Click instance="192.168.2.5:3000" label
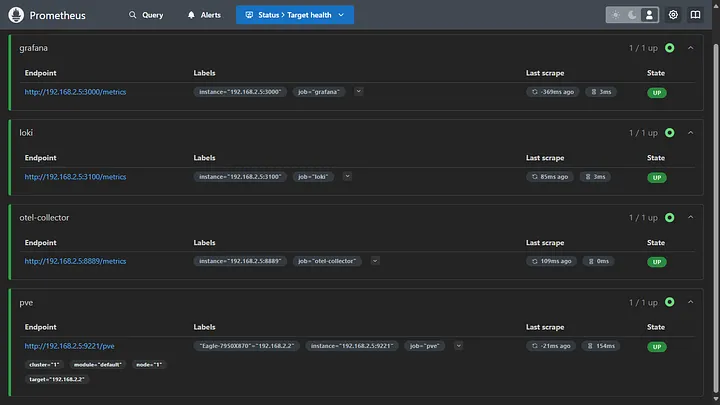The width and height of the screenshot is (720, 405). pyautogui.click(x=240, y=92)
